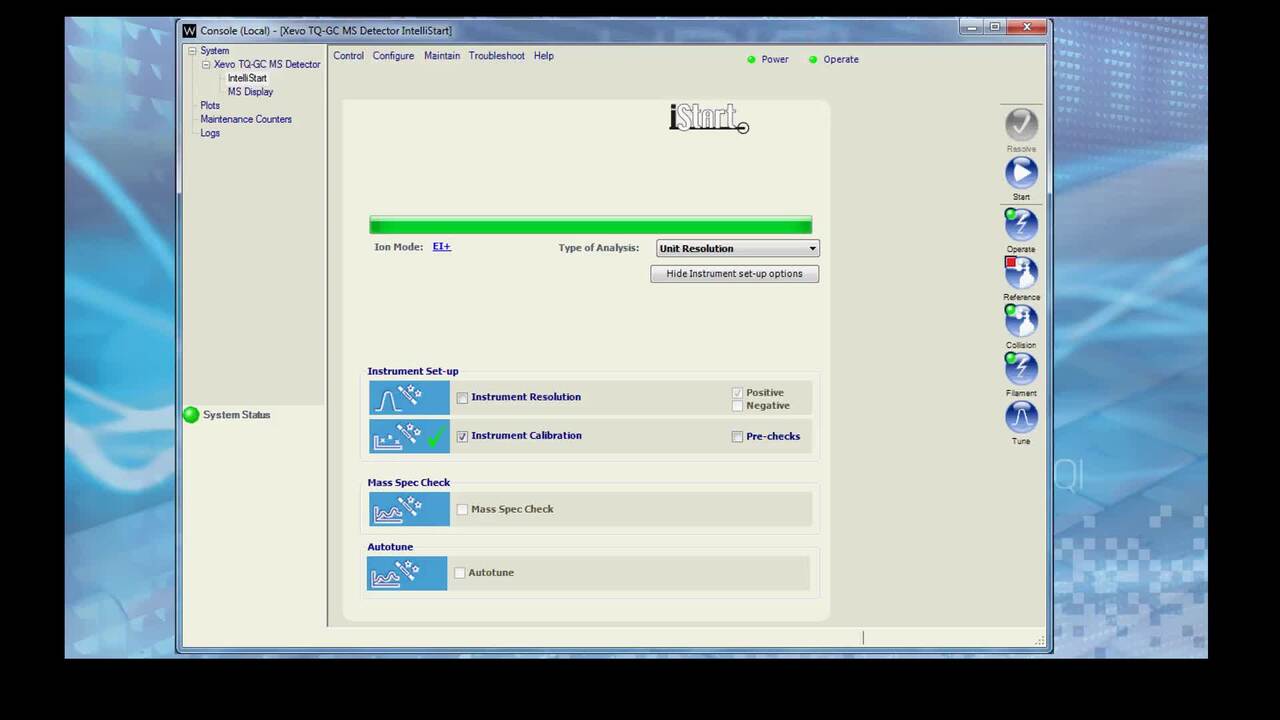Screen dimensions: 1280x720
Task: Click the Instrument Resolution peak icon
Action: (x=409, y=397)
